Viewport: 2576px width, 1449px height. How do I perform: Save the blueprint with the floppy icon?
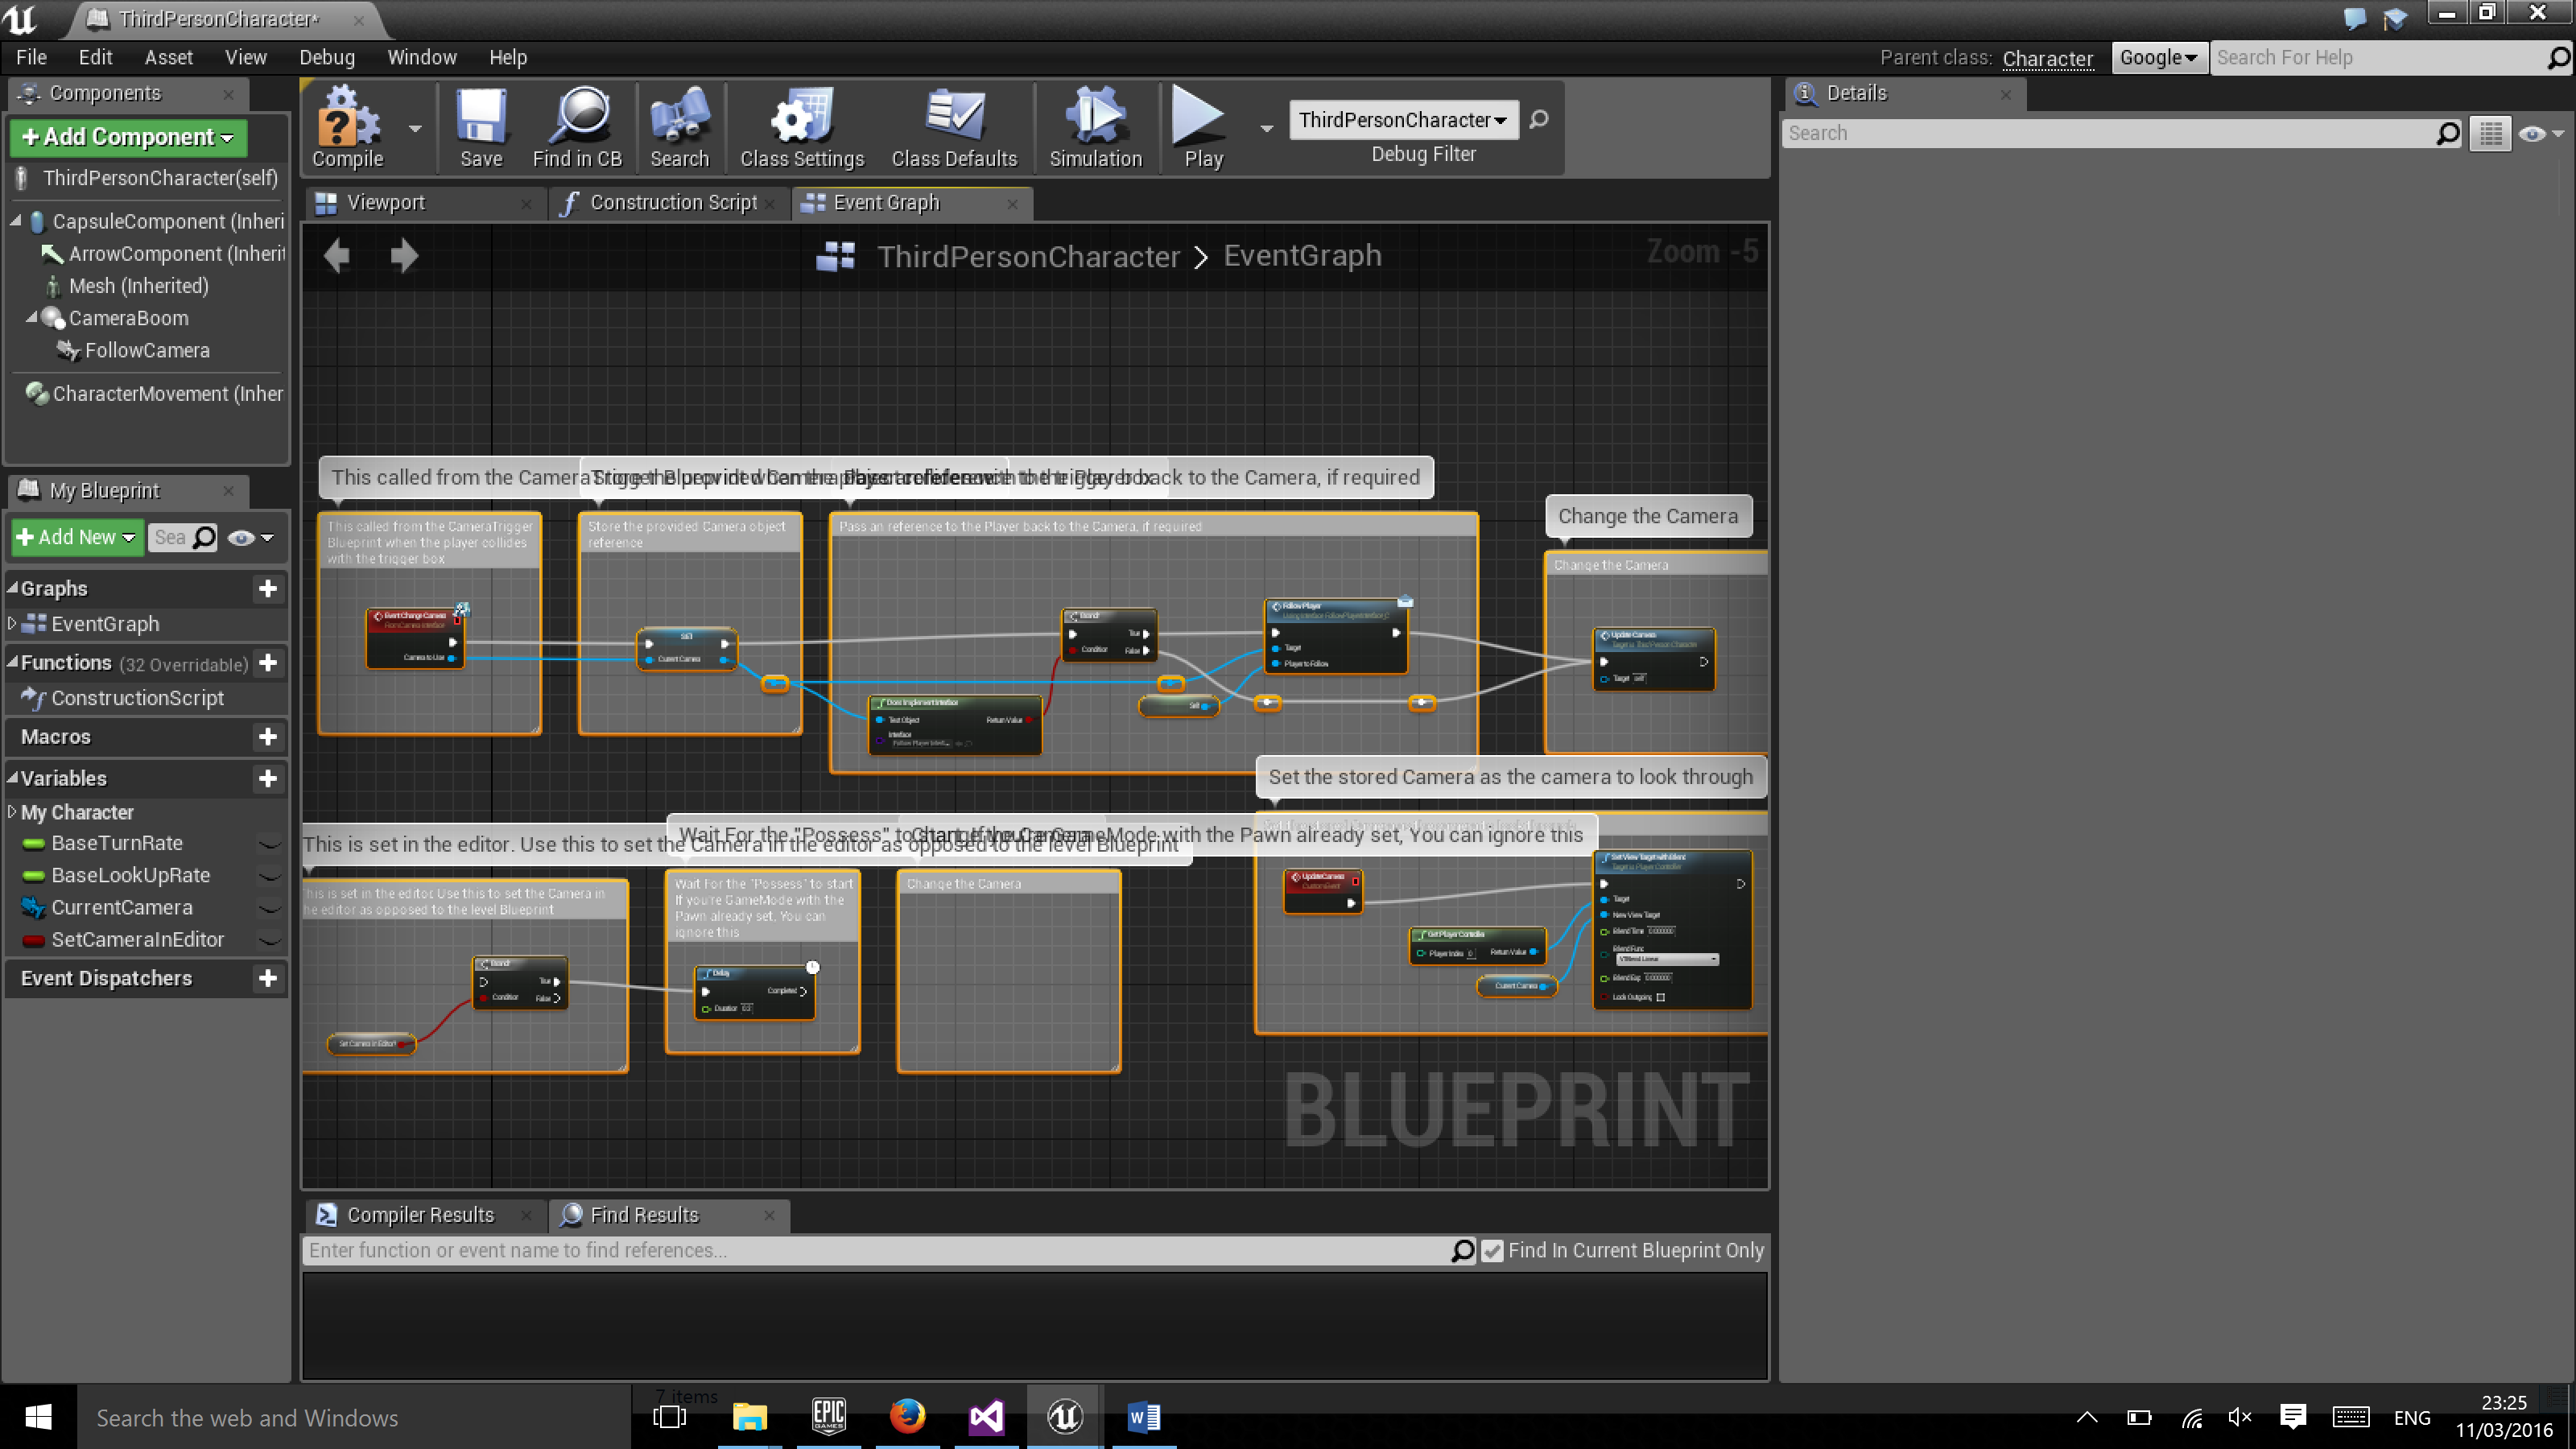pyautogui.click(x=481, y=129)
